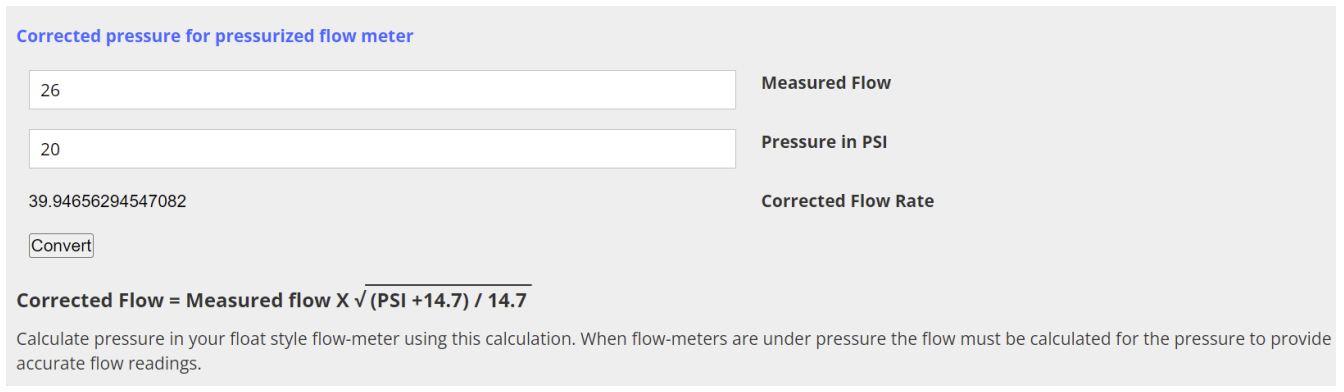The height and width of the screenshot is (392, 1344).
Task: Click the word "pressurized" in the heading
Action: [x=270, y=36]
